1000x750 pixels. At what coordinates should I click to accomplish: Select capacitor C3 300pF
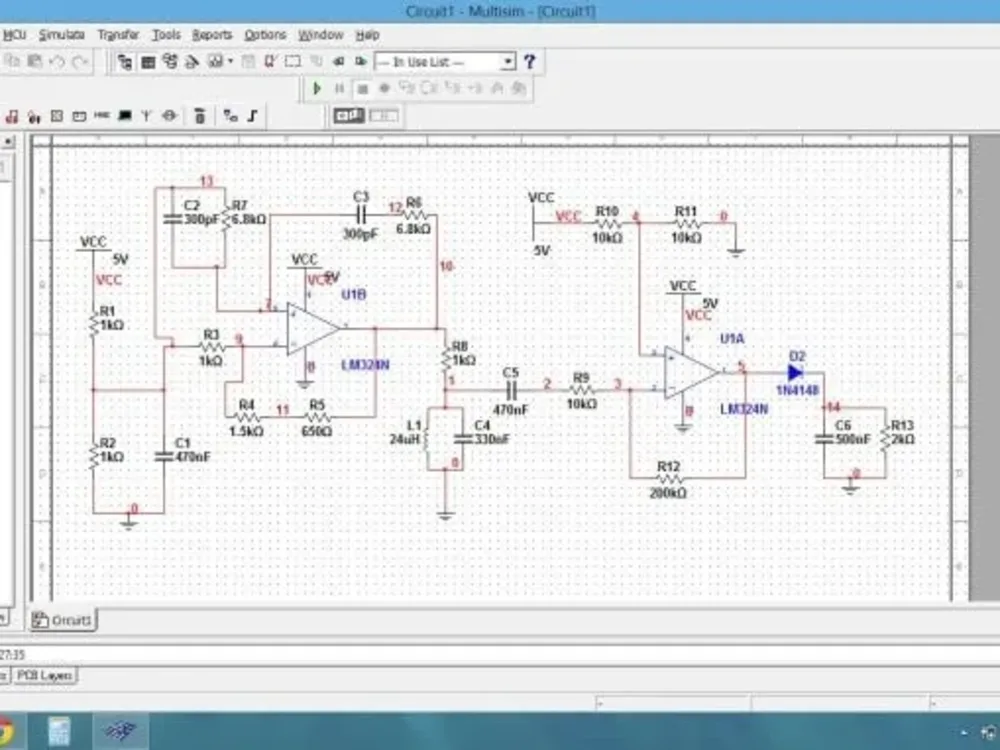361,214
